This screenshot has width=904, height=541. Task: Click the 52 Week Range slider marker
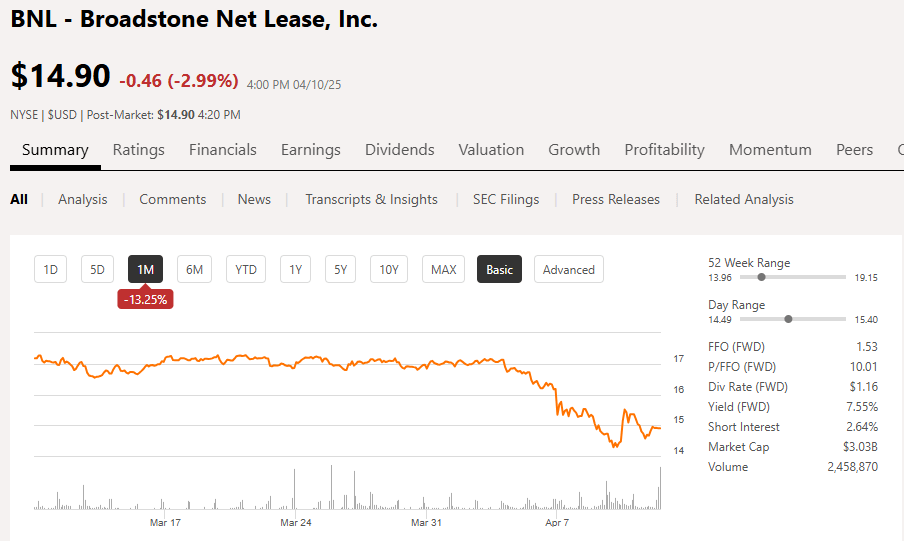tap(762, 277)
